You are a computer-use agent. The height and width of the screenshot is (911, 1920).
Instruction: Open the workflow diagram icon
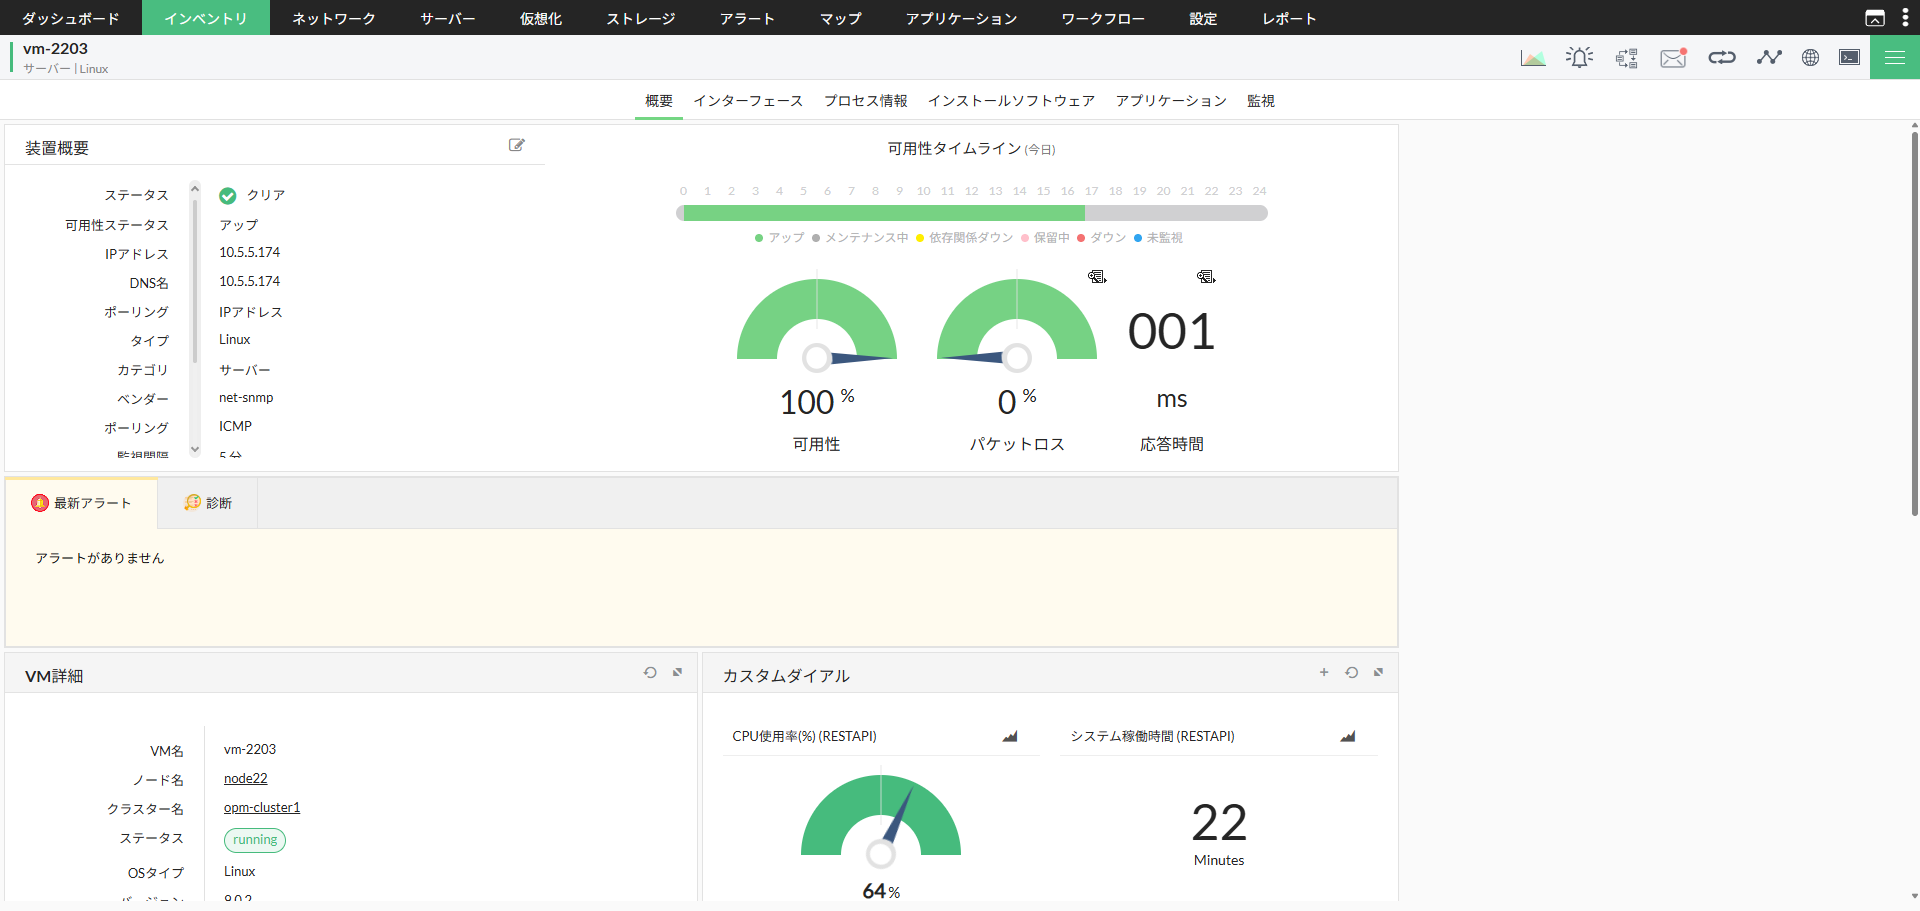point(1627,58)
